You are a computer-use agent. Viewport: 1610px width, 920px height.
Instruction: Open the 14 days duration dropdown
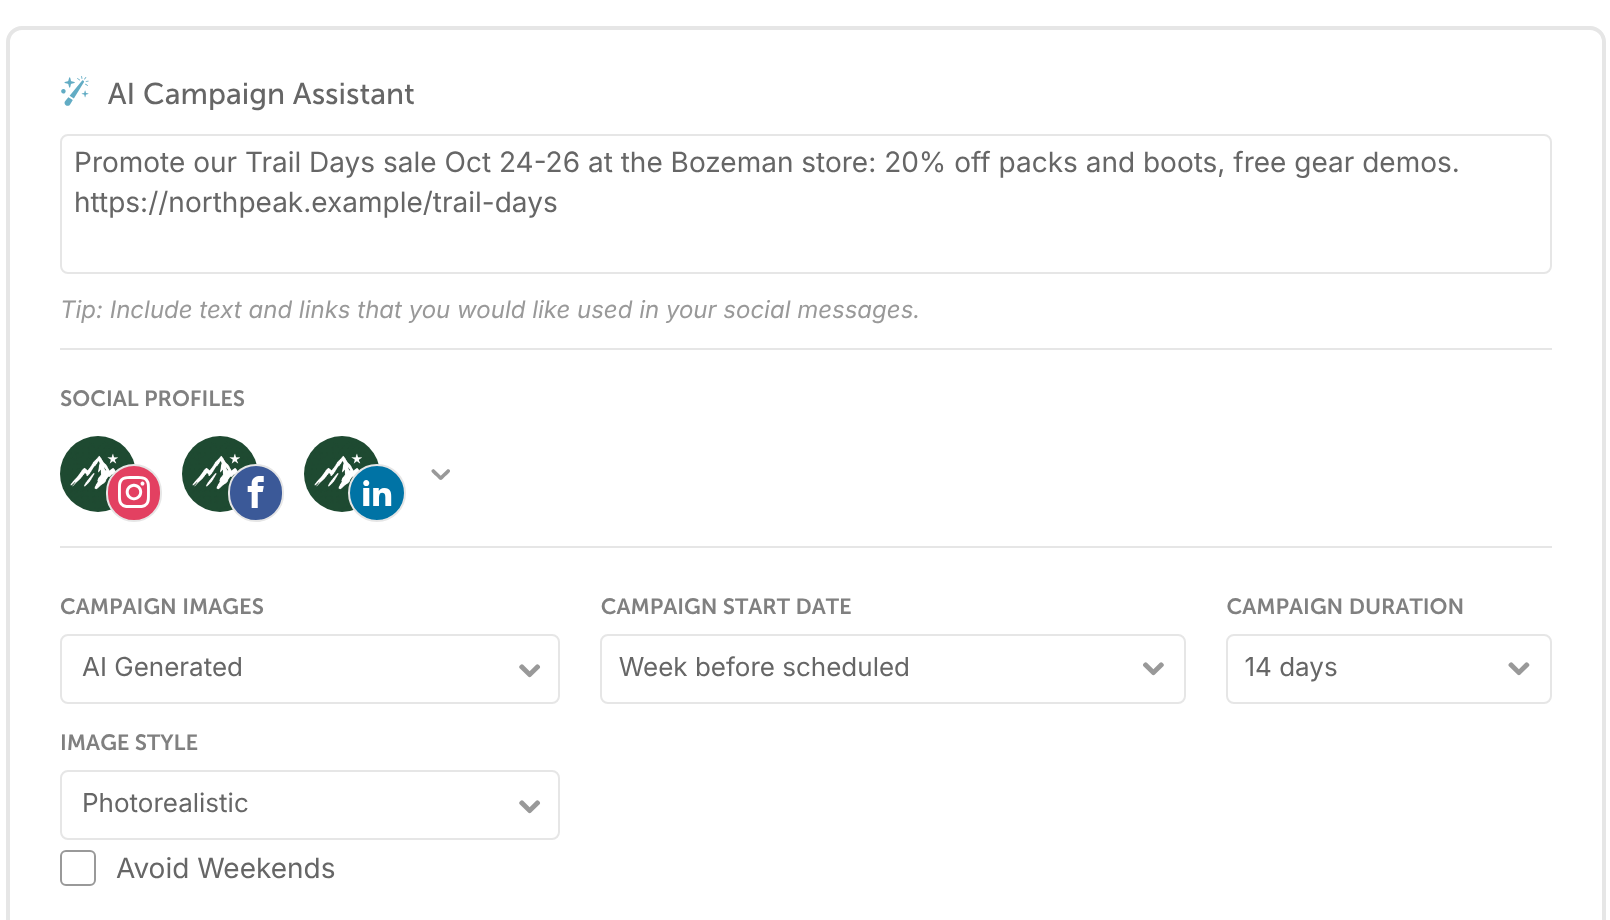(1388, 669)
